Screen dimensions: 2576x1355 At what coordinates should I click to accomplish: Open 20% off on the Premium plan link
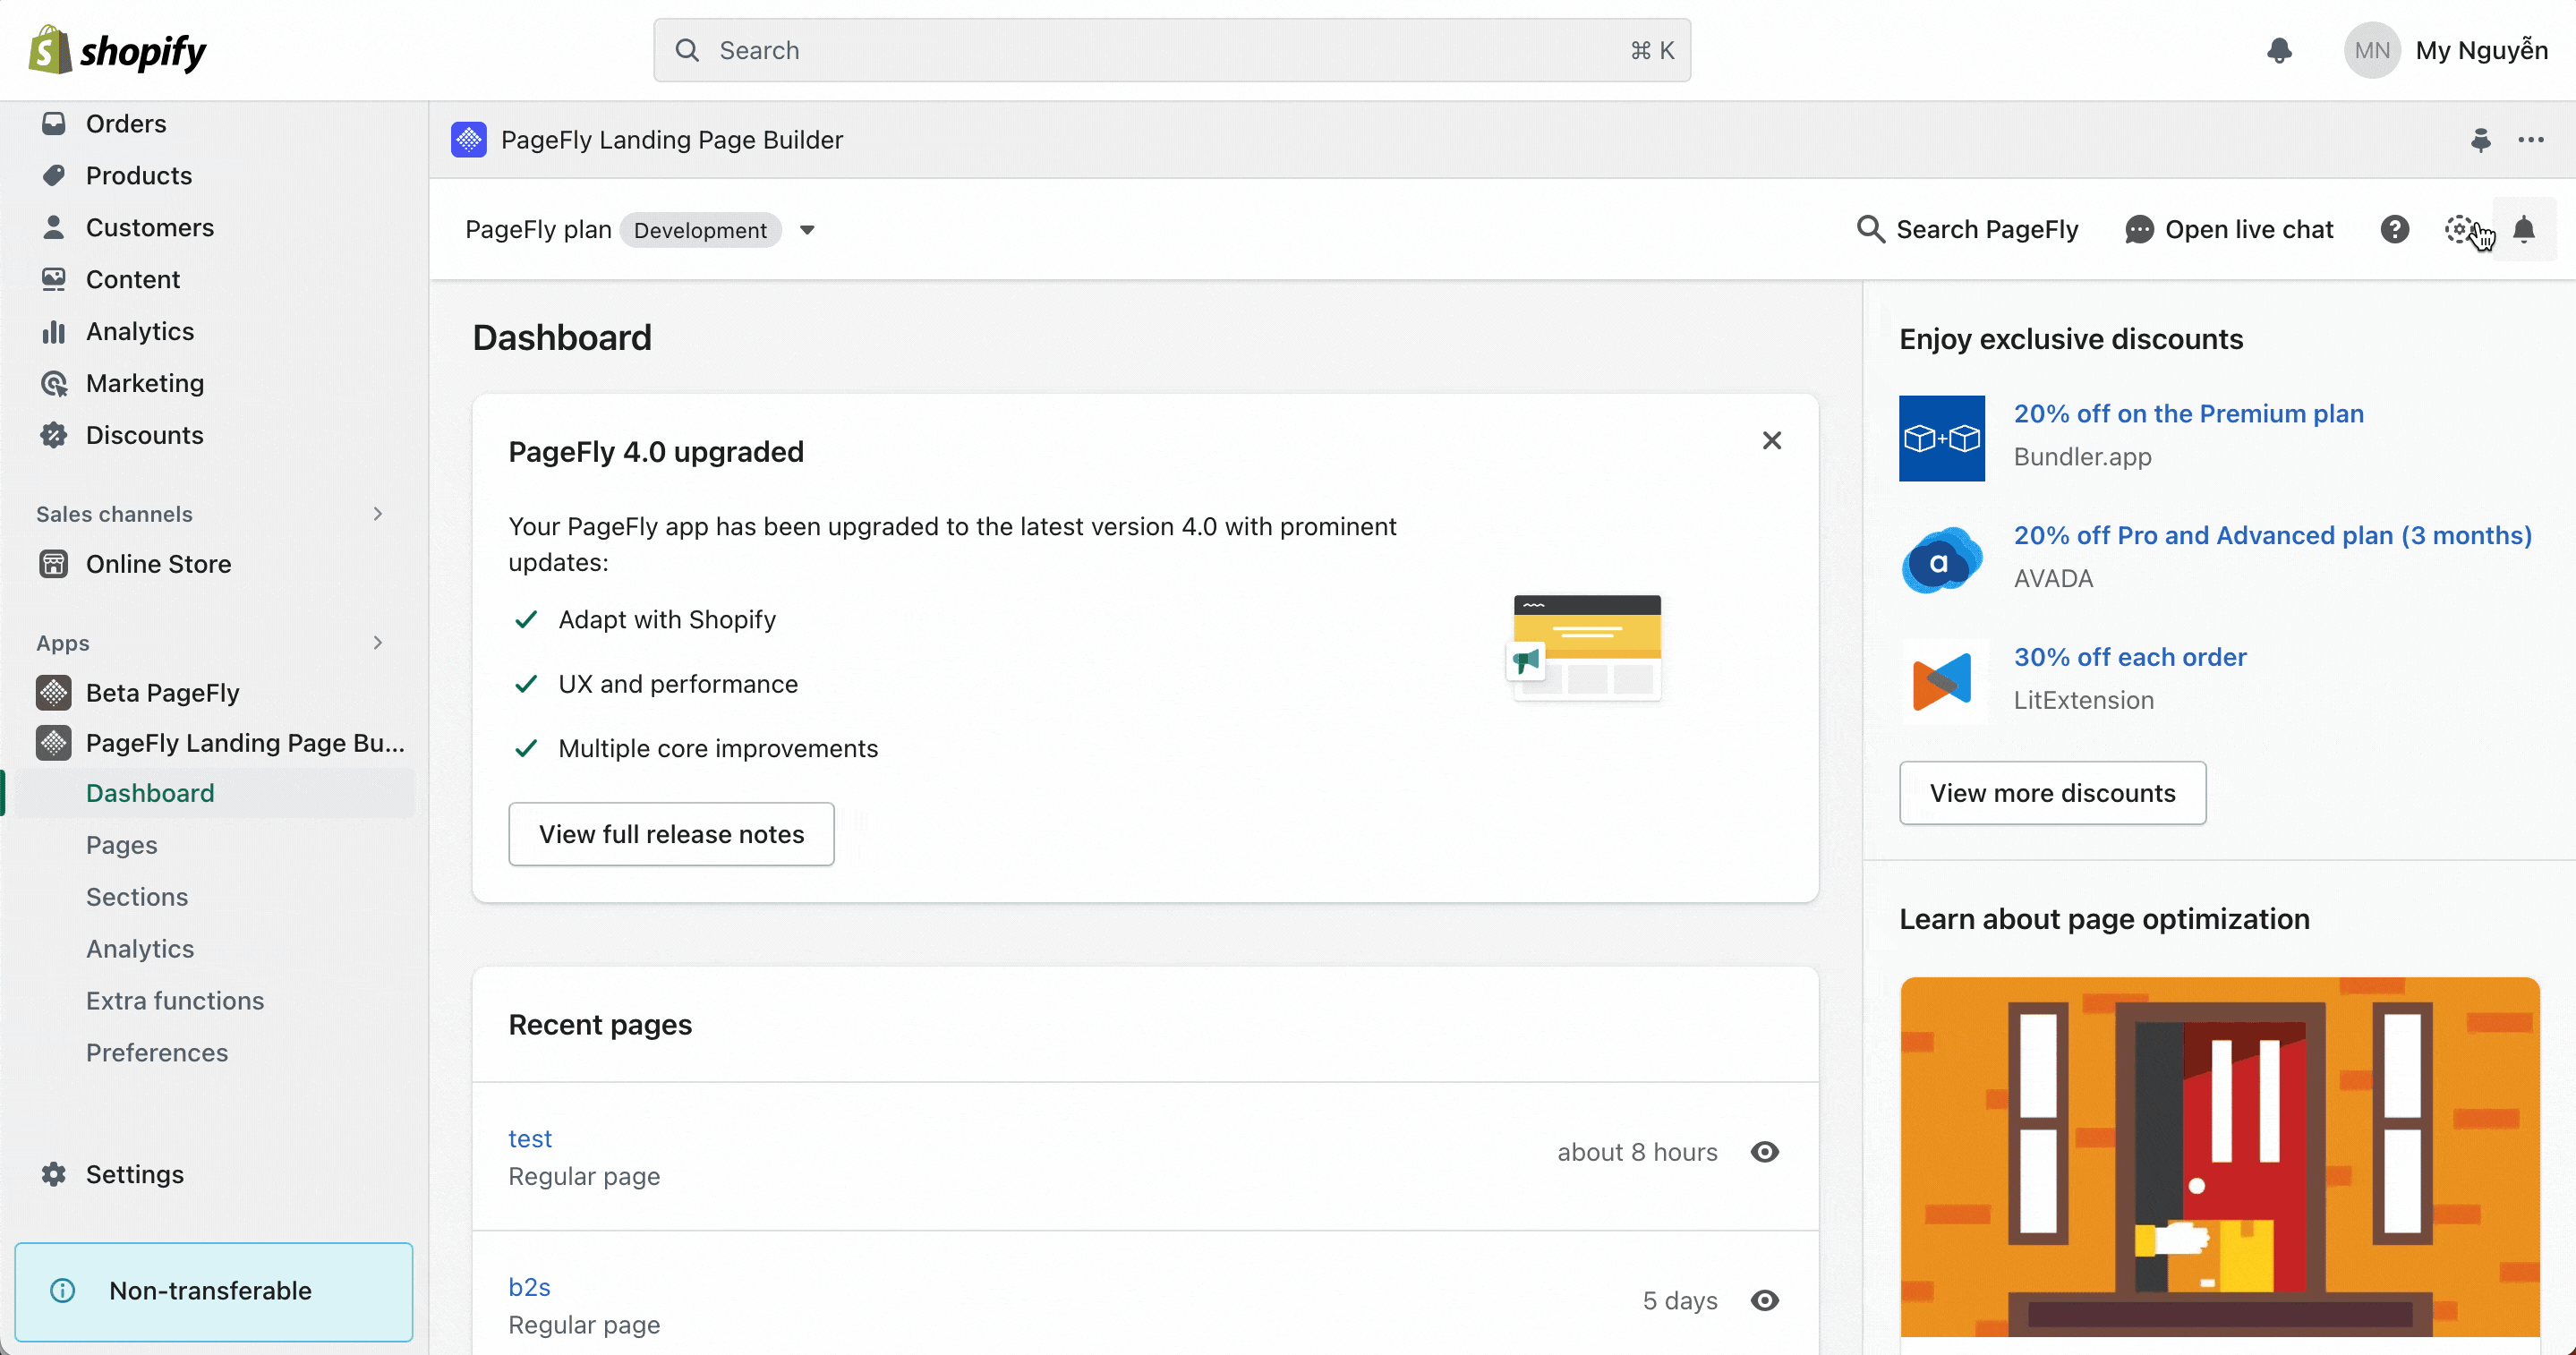pos(2189,414)
